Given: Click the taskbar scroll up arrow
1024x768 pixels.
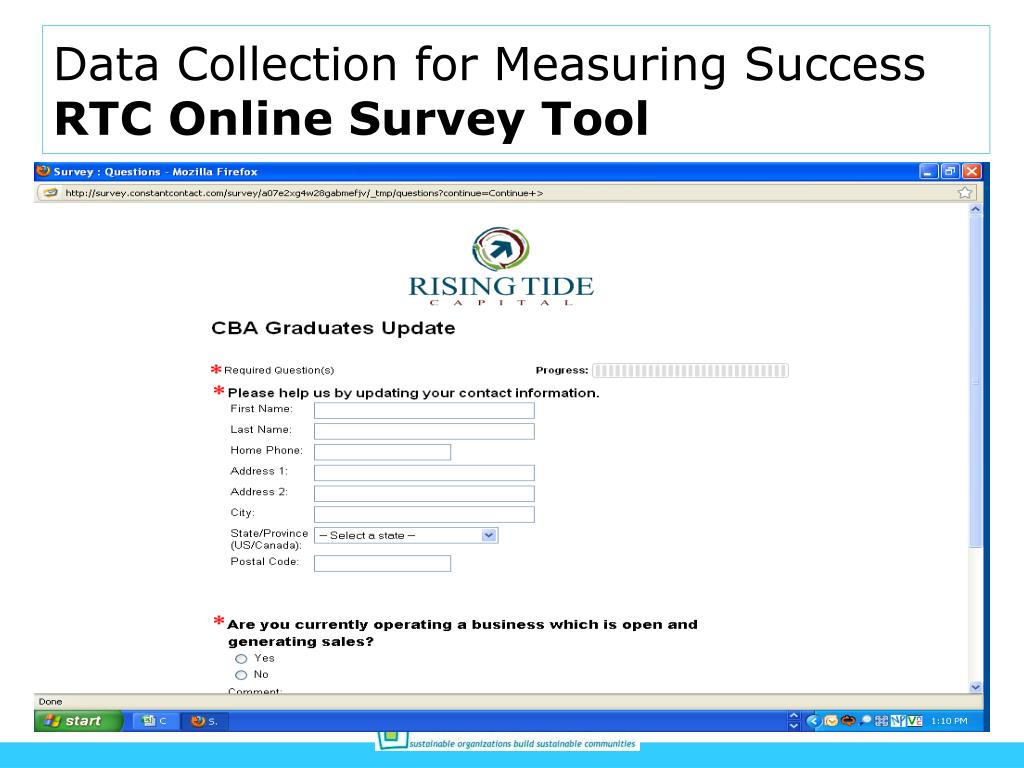Looking at the screenshot, I should point(794,716).
